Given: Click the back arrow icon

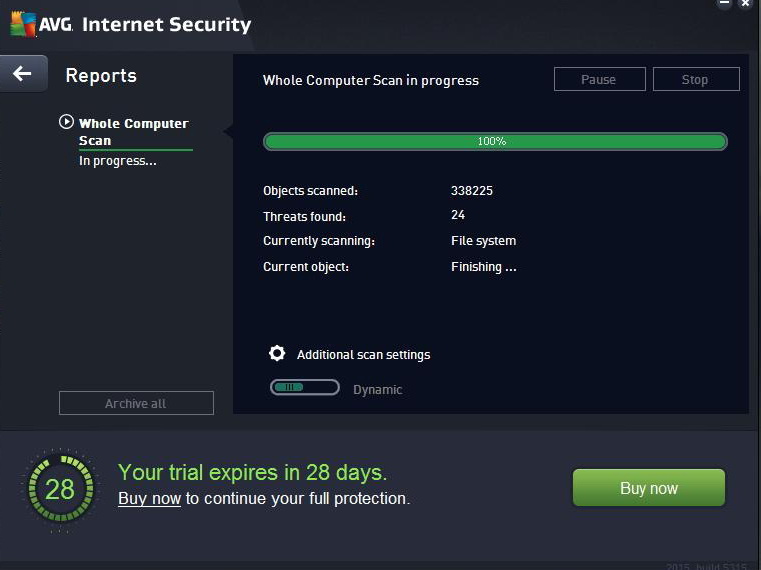Looking at the screenshot, I should 22,74.
